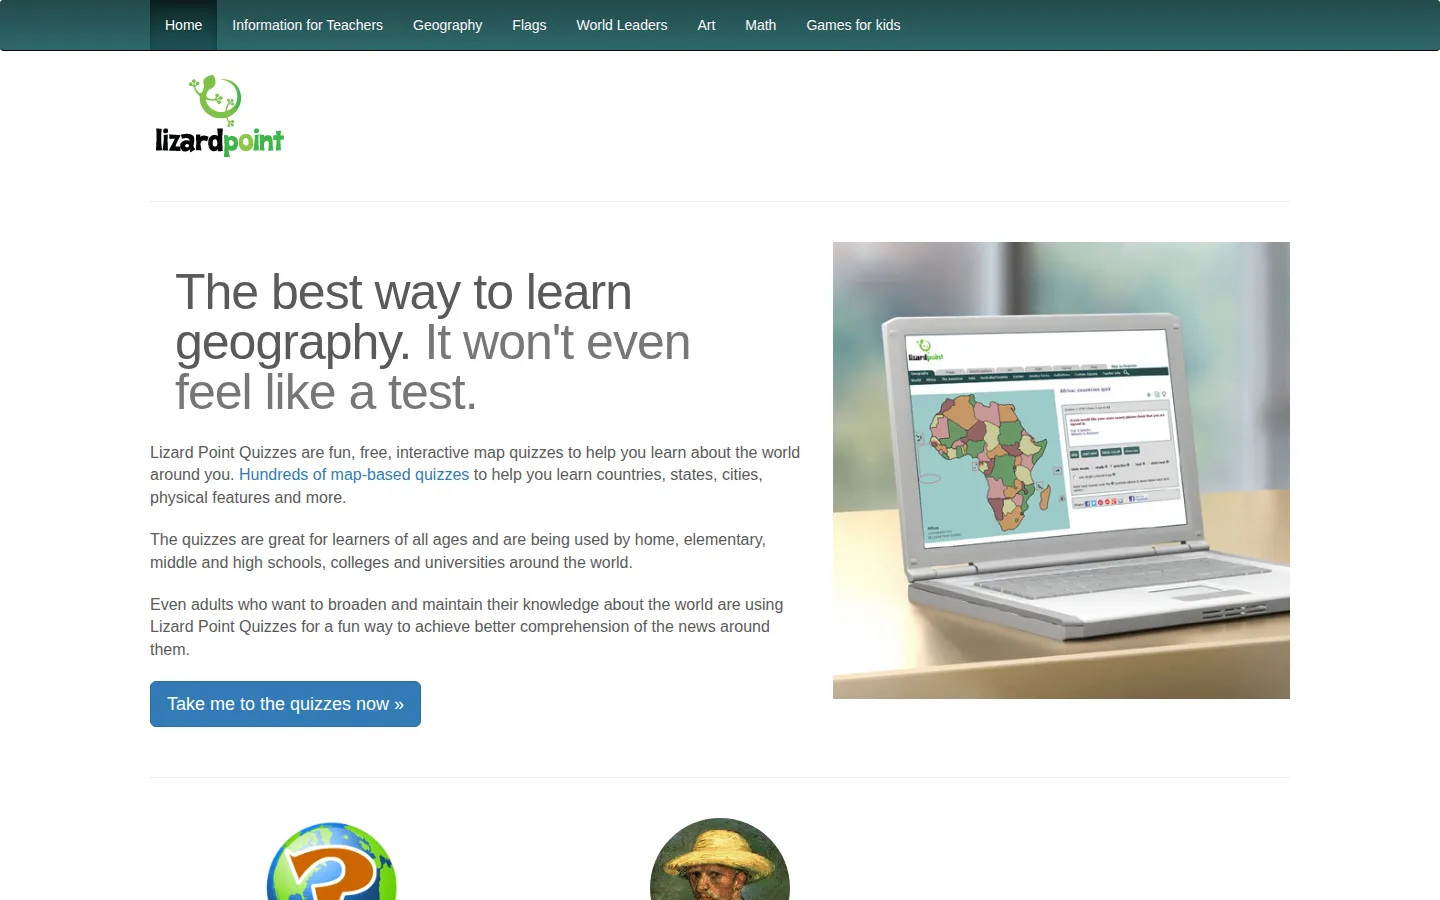Click Take me to the quizzes now button
Viewport: 1440px width, 900px height.
coord(285,704)
